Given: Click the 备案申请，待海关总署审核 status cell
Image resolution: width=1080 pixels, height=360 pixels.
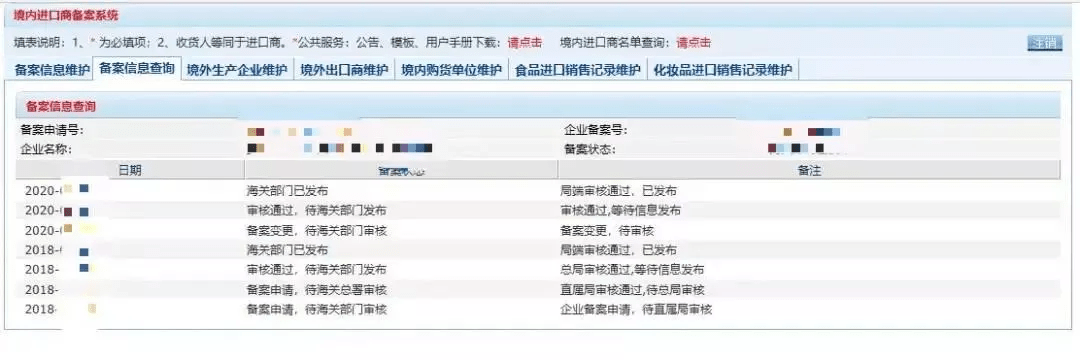Looking at the screenshot, I should tap(317, 290).
